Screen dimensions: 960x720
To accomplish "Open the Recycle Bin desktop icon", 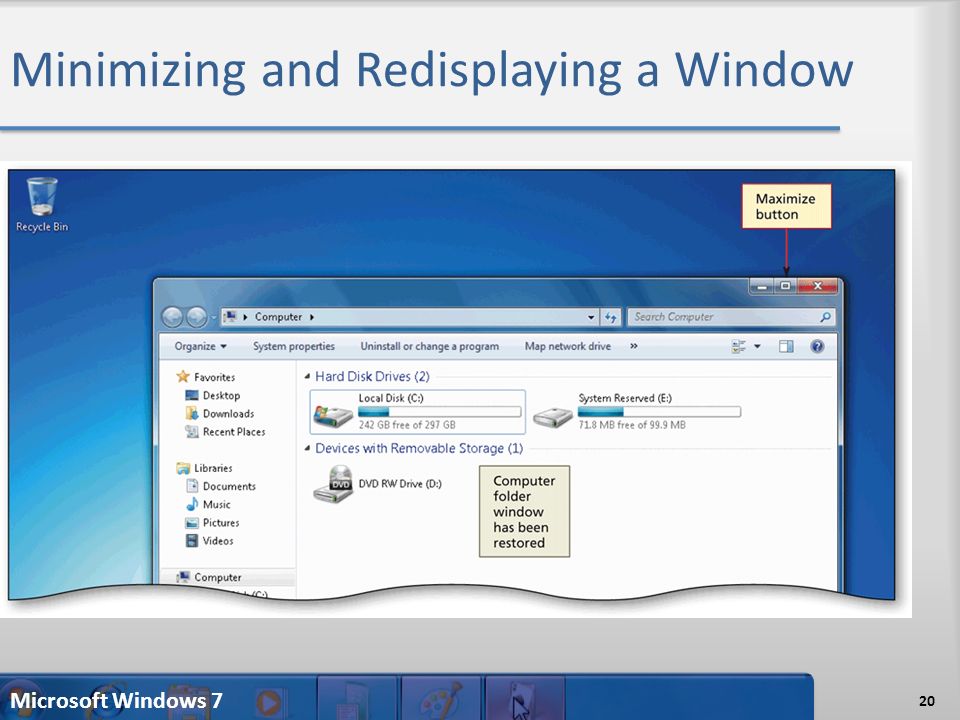I will pos(42,204).
